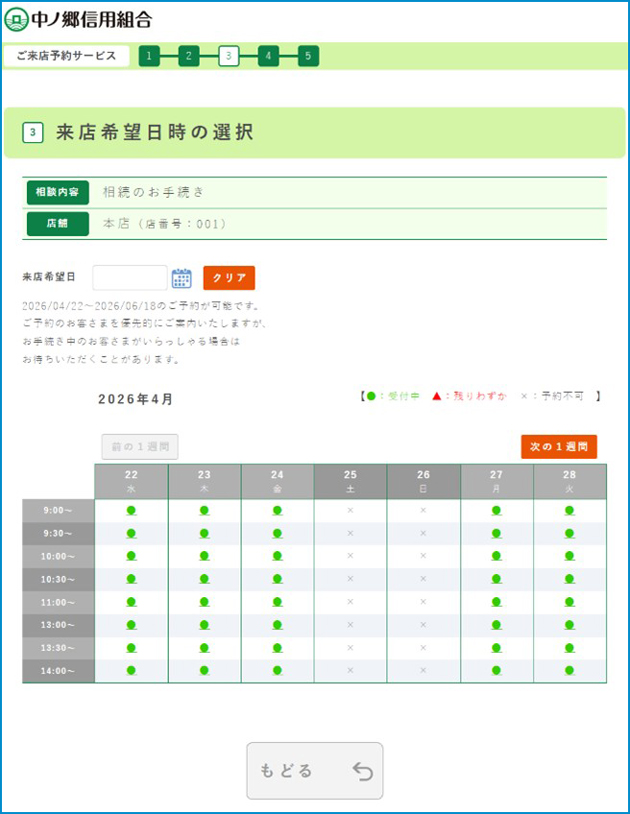Click the 店舗 label badge
The image size is (630, 814).
tap(58, 224)
